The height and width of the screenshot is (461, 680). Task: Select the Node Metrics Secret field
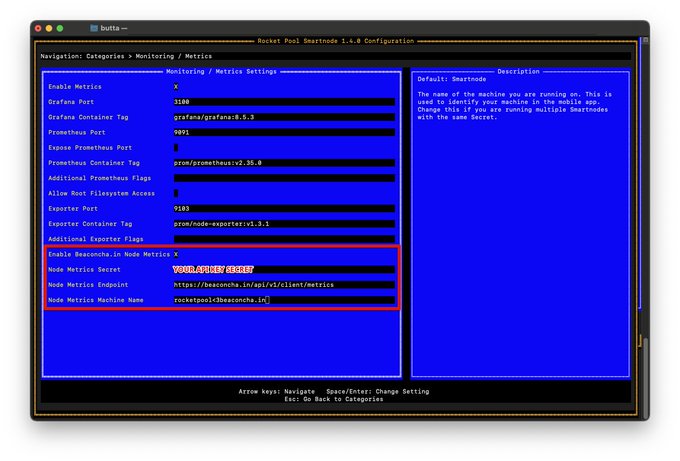284,270
